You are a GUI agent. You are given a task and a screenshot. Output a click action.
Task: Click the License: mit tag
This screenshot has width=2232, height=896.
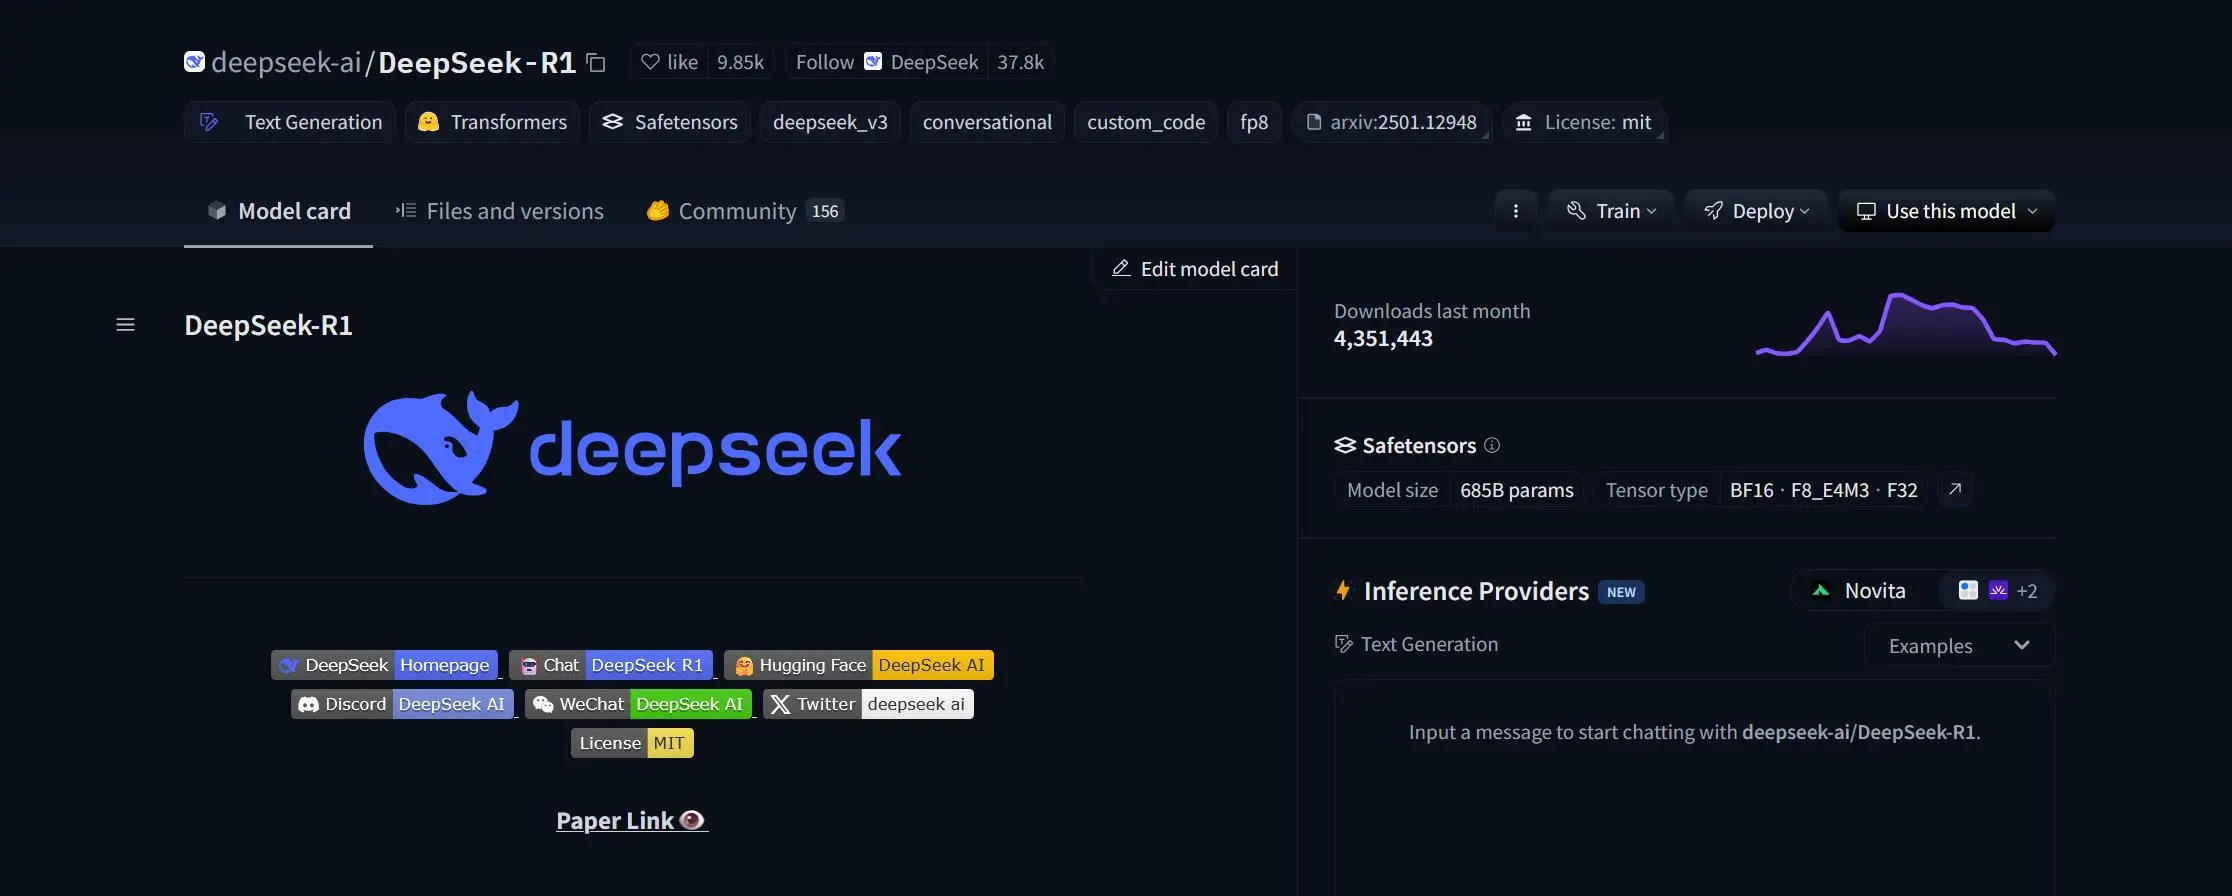pos(1584,122)
